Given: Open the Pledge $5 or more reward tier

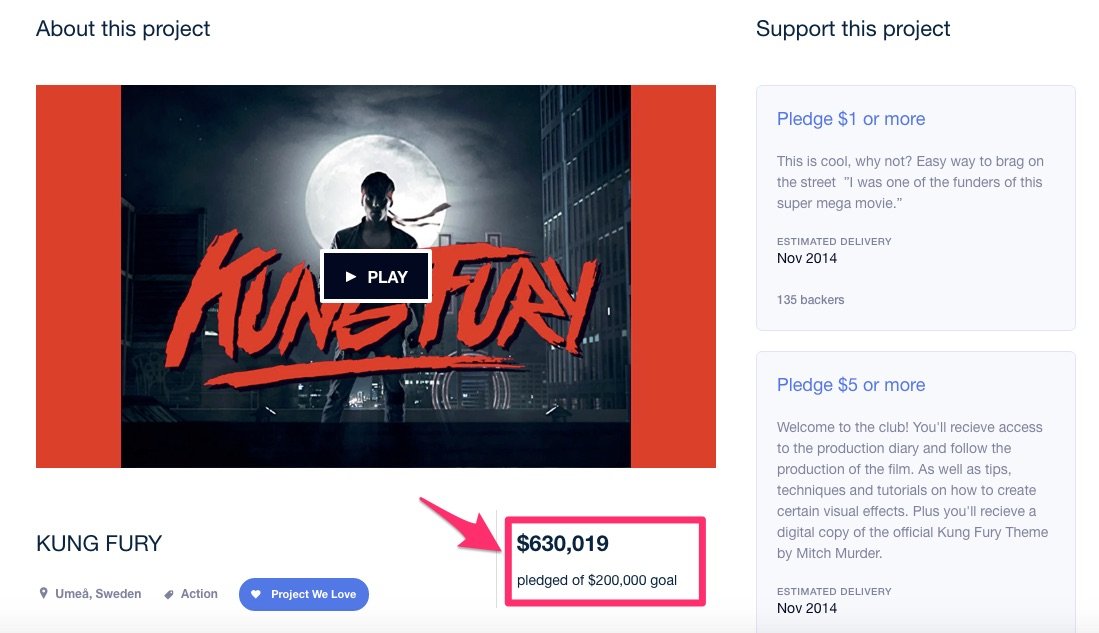Looking at the screenshot, I should [x=851, y=384].
